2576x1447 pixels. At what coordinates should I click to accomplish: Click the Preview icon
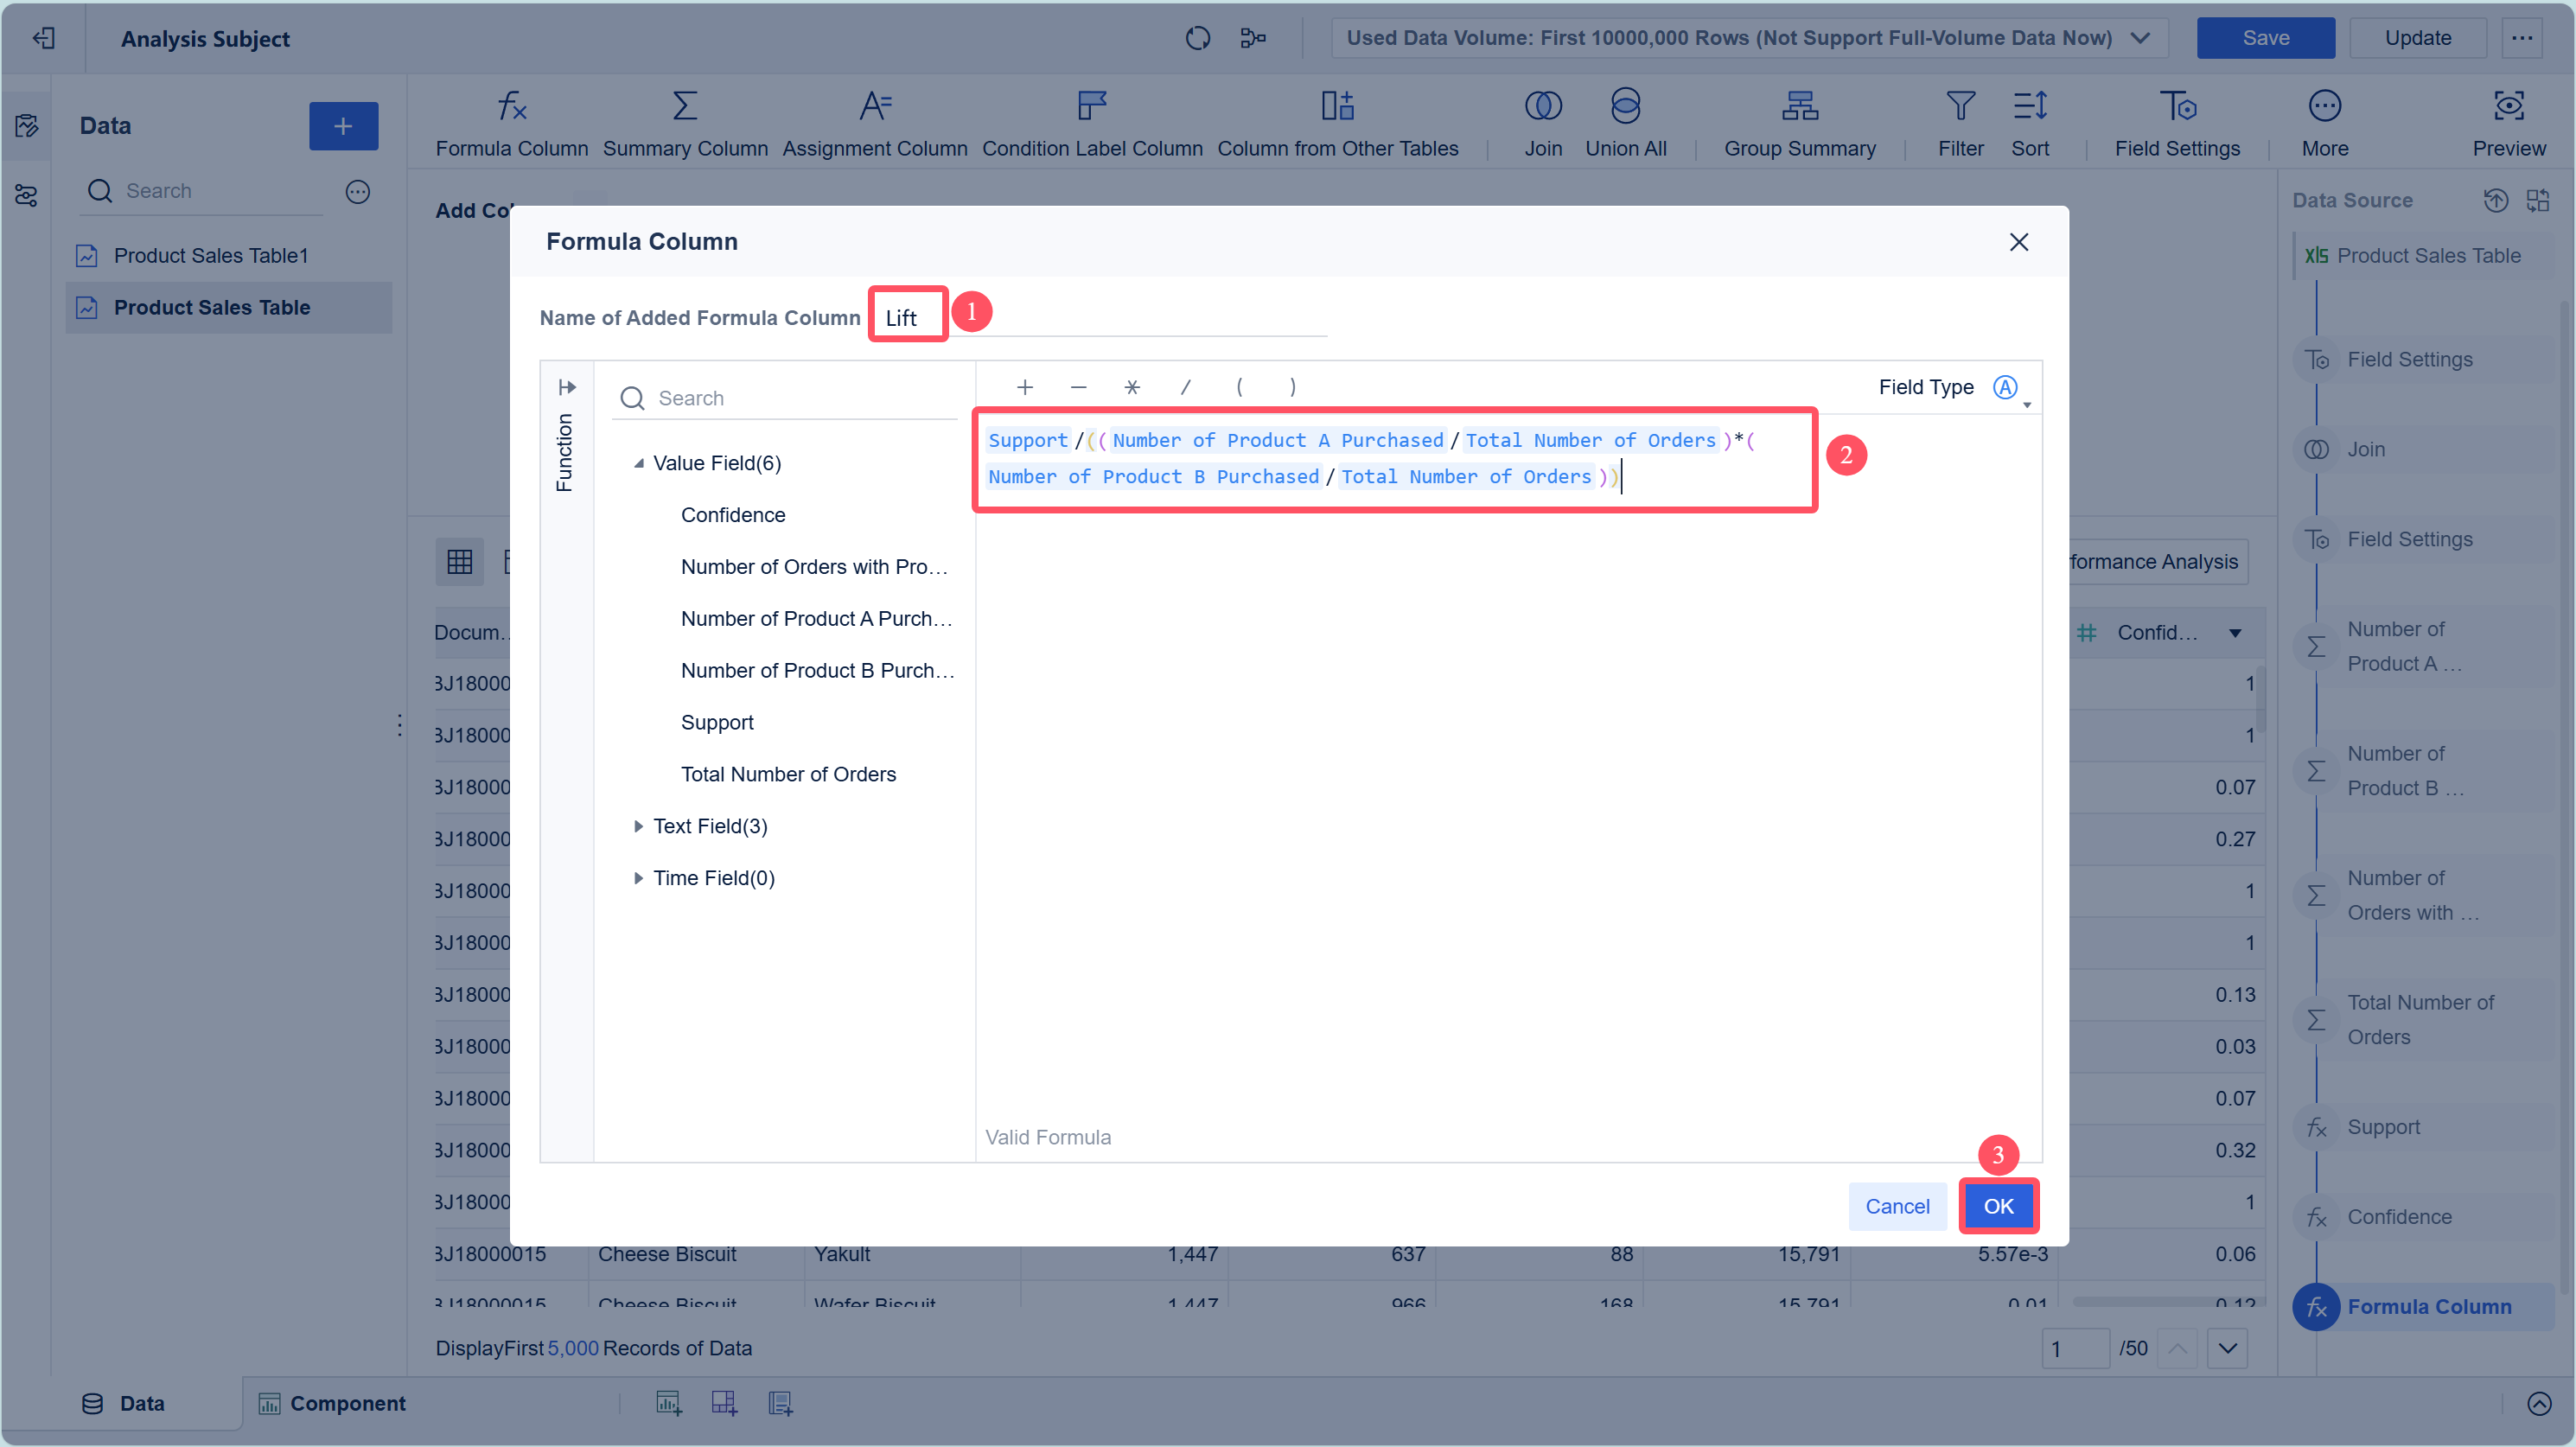[x=2508, y=106]
